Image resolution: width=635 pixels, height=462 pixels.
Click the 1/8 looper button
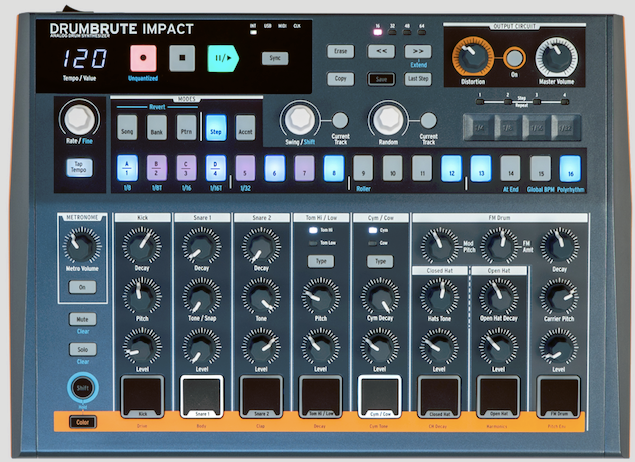(508, 128)
